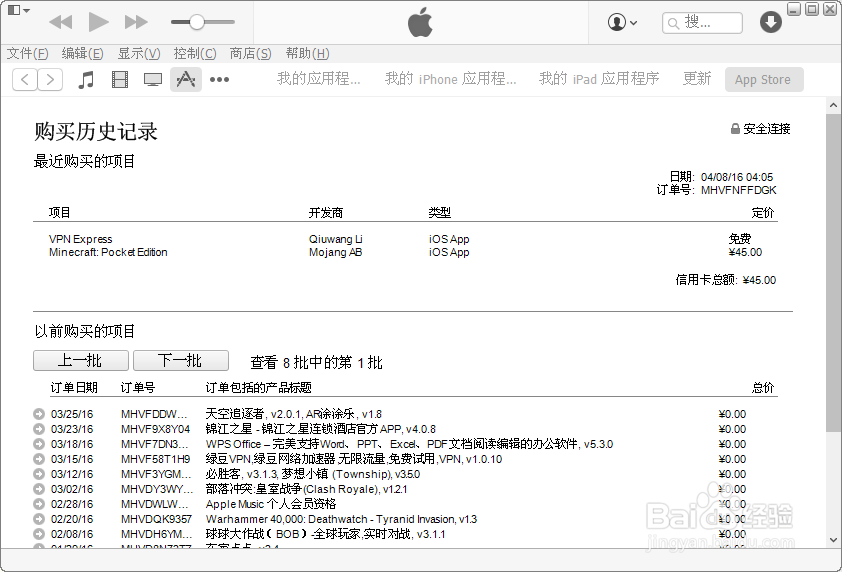842x572 pixels.
Task: Select the Apps library icon
Action: coord(186,79)
